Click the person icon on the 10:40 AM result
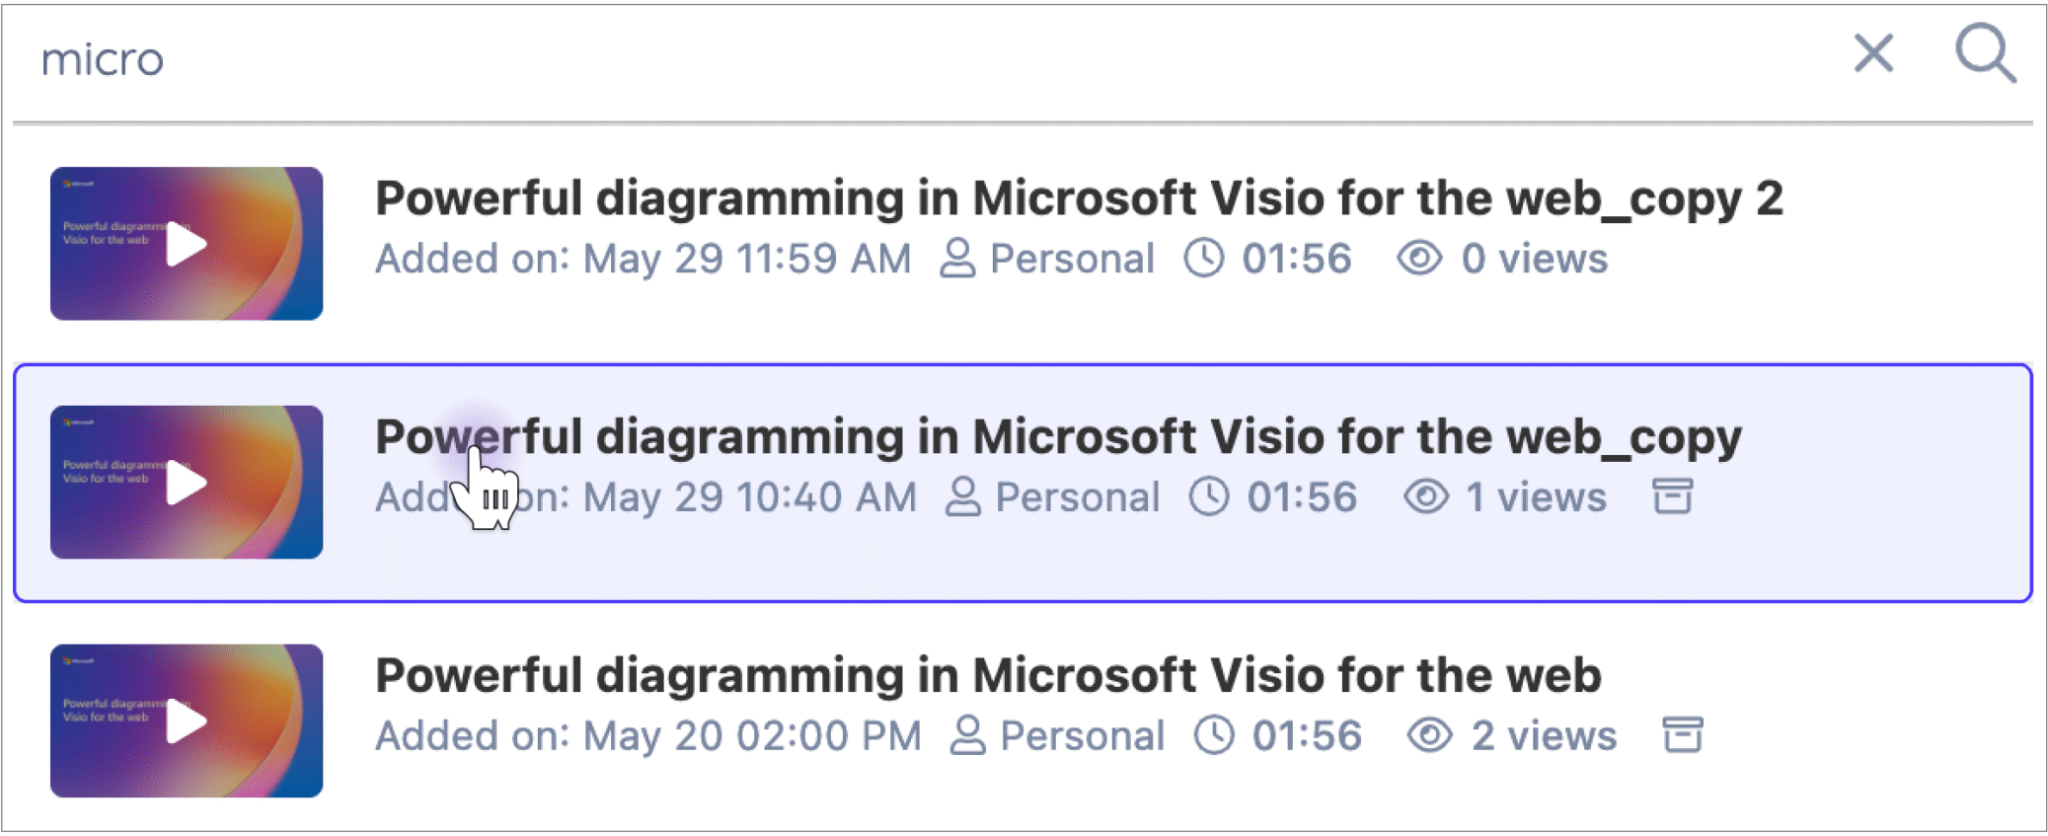The image size is (2048, 836). pos(962,497)
